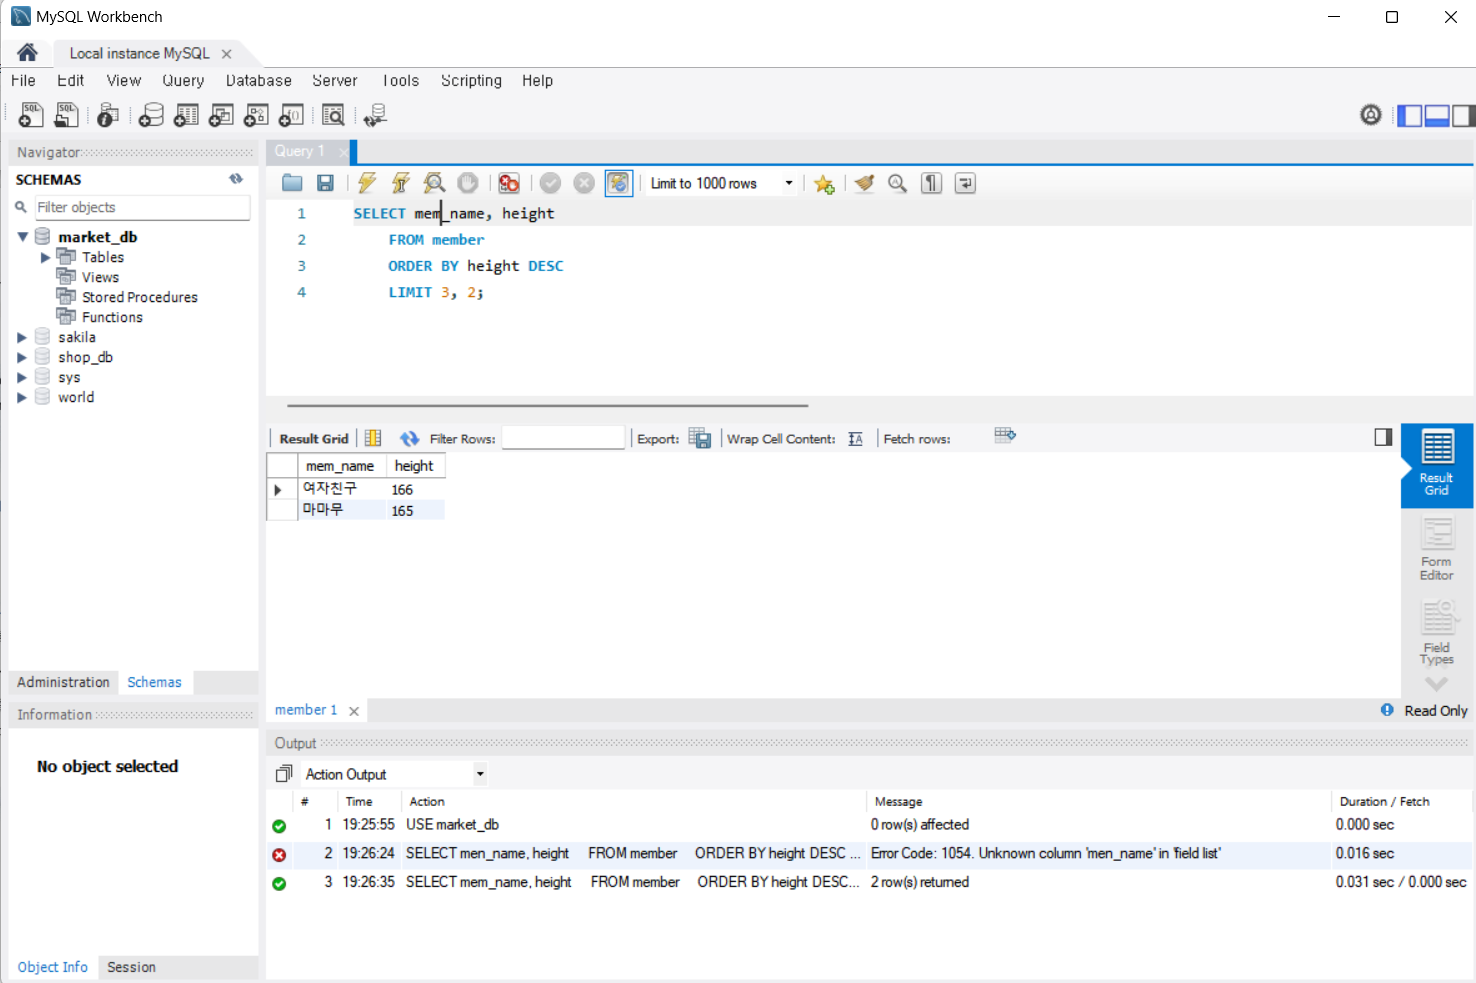Switch to the Session tab
The image size is (1476, 983).
131,967
